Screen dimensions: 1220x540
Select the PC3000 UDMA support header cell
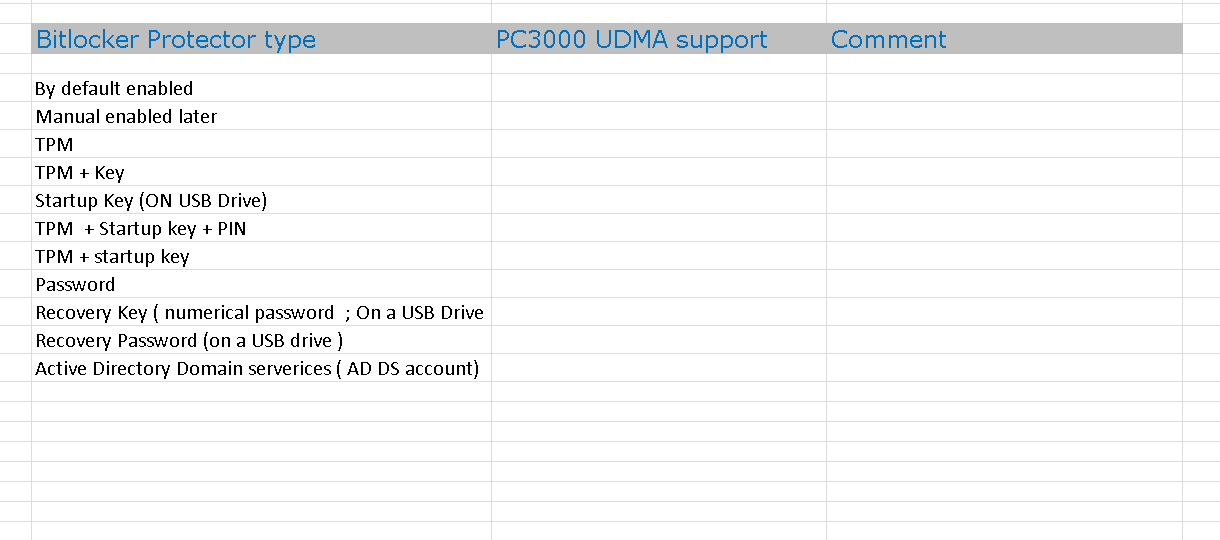point(659,39)
